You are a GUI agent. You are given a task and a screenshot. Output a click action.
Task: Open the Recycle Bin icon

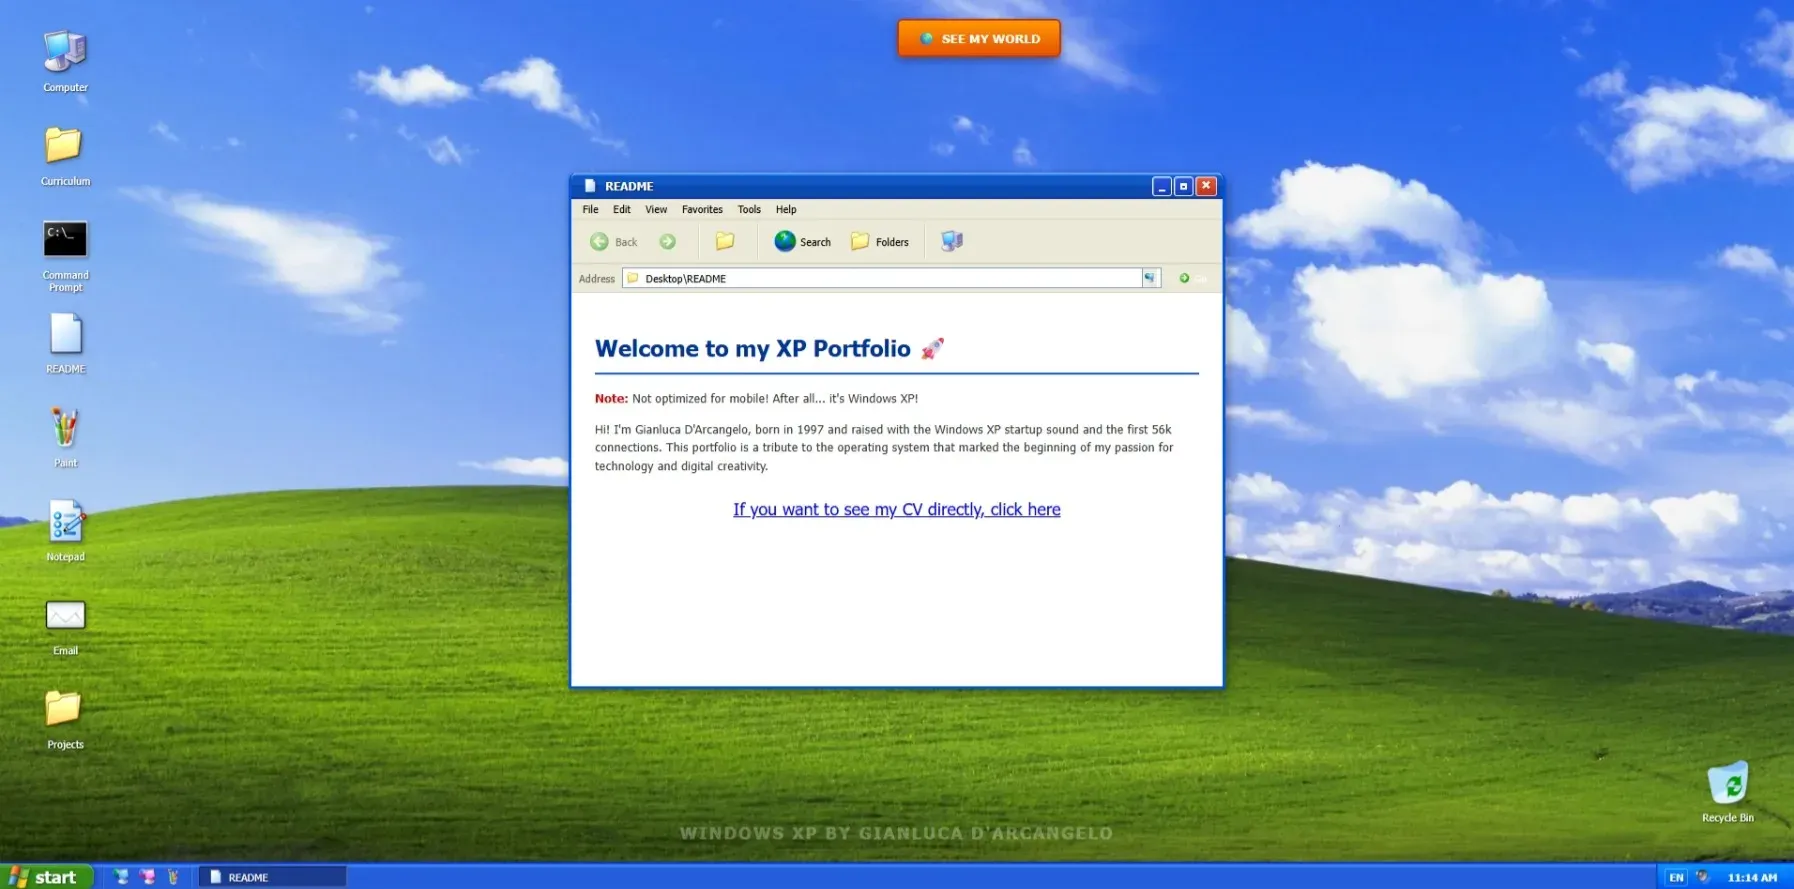pyautogui.click(x=1727, y=791)
